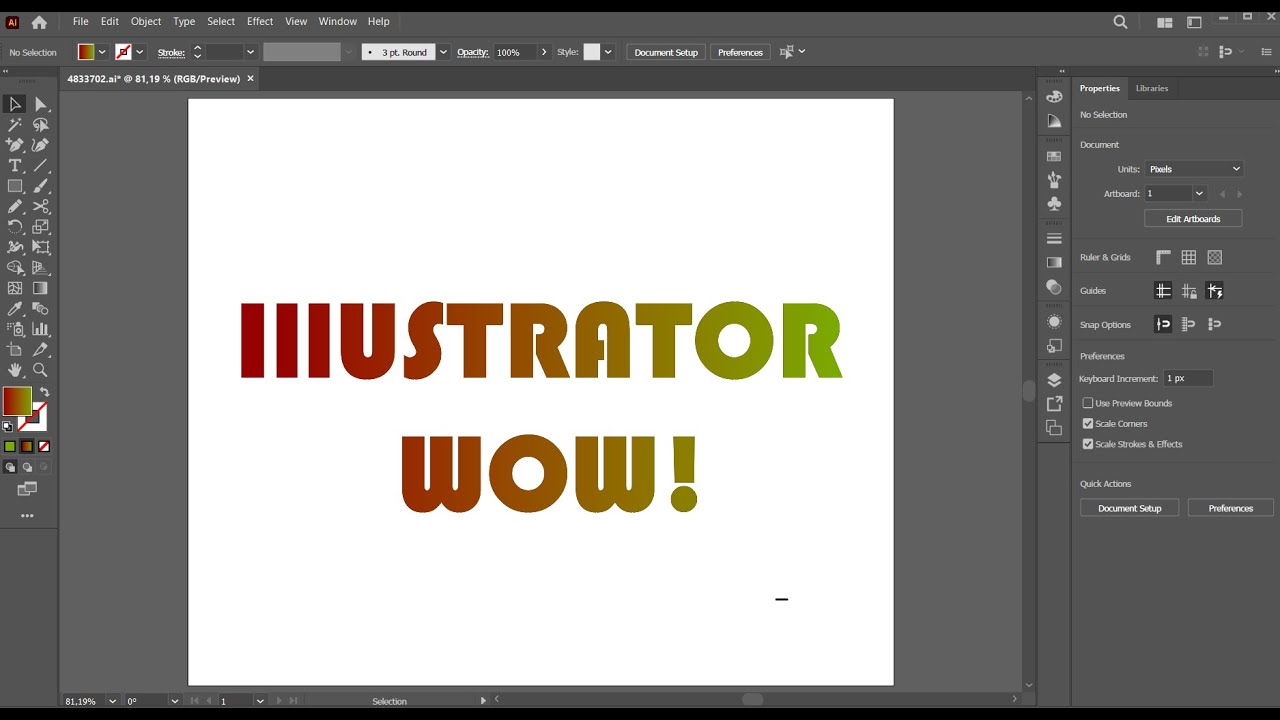Open the Color panel palette icon
The image size is (1280, 720).
pyautogui.click(x=1054, y=97)
